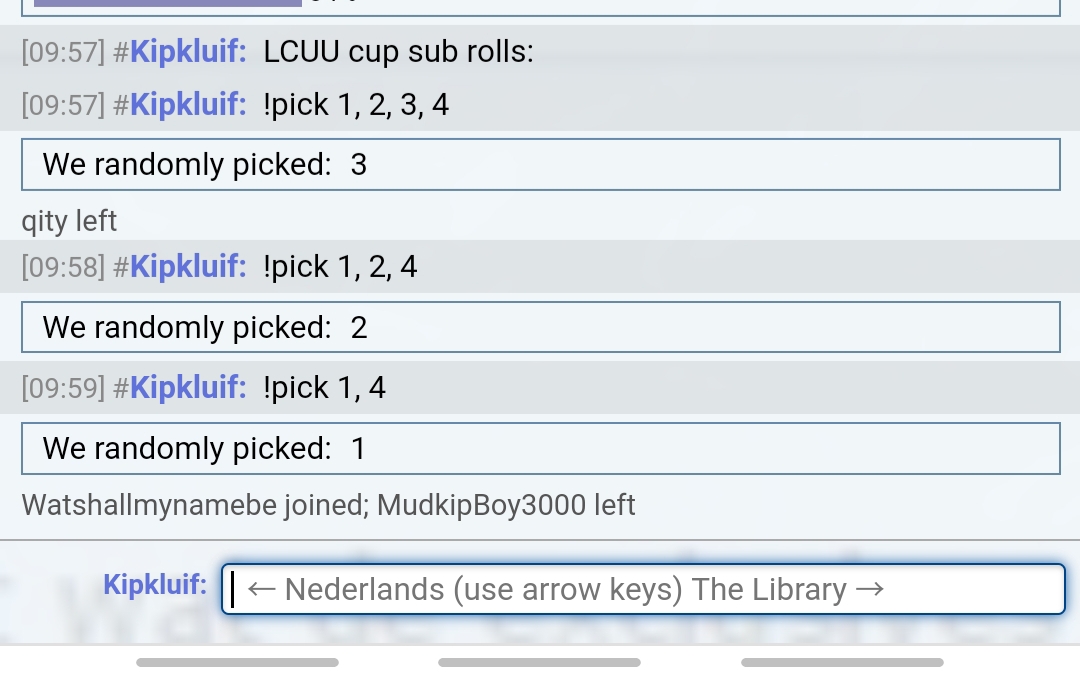Tap the [09:58] timestamp
This screenshot has width=1080, height=682.
pyautogui.click(x=63, y=267)
